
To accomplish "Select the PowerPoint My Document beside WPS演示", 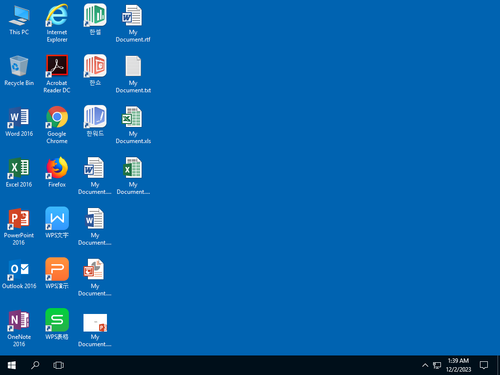I will coord(95,278).
